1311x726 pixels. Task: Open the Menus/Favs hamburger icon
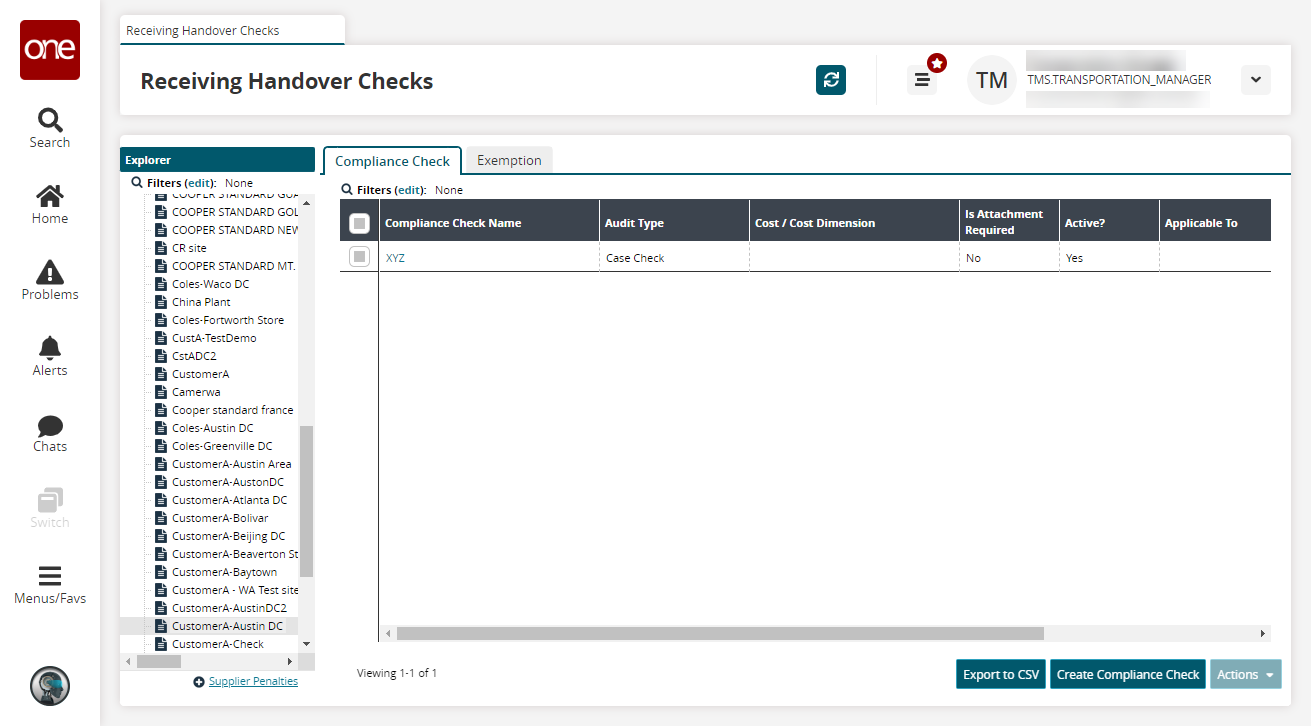50,585
